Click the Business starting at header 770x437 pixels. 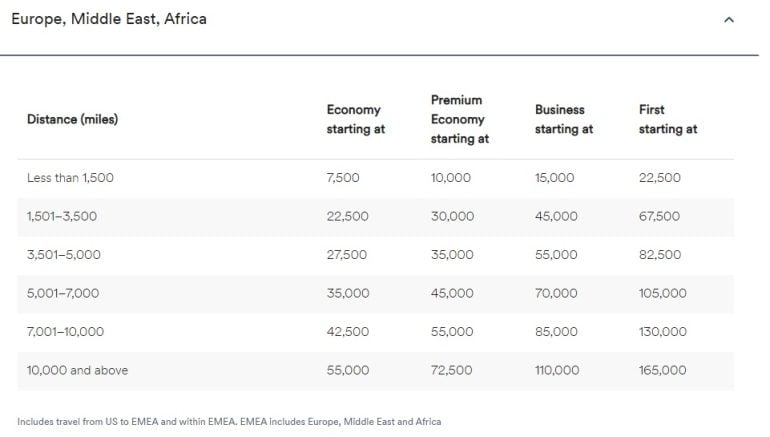point(564,120)
